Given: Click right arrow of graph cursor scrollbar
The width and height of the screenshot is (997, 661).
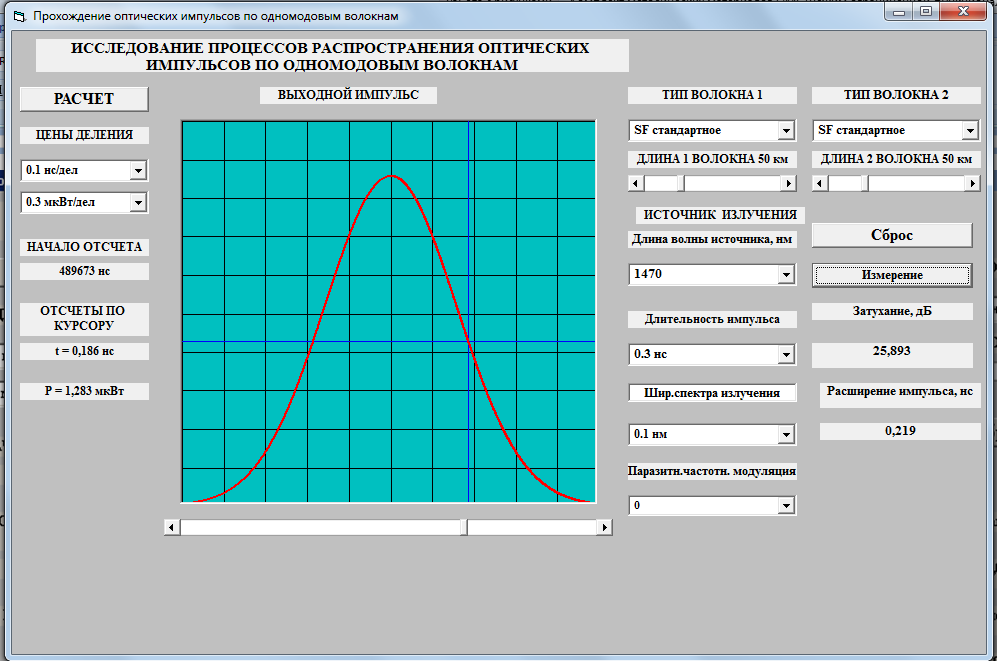Looking at the screenshot, I should (605, 527).
